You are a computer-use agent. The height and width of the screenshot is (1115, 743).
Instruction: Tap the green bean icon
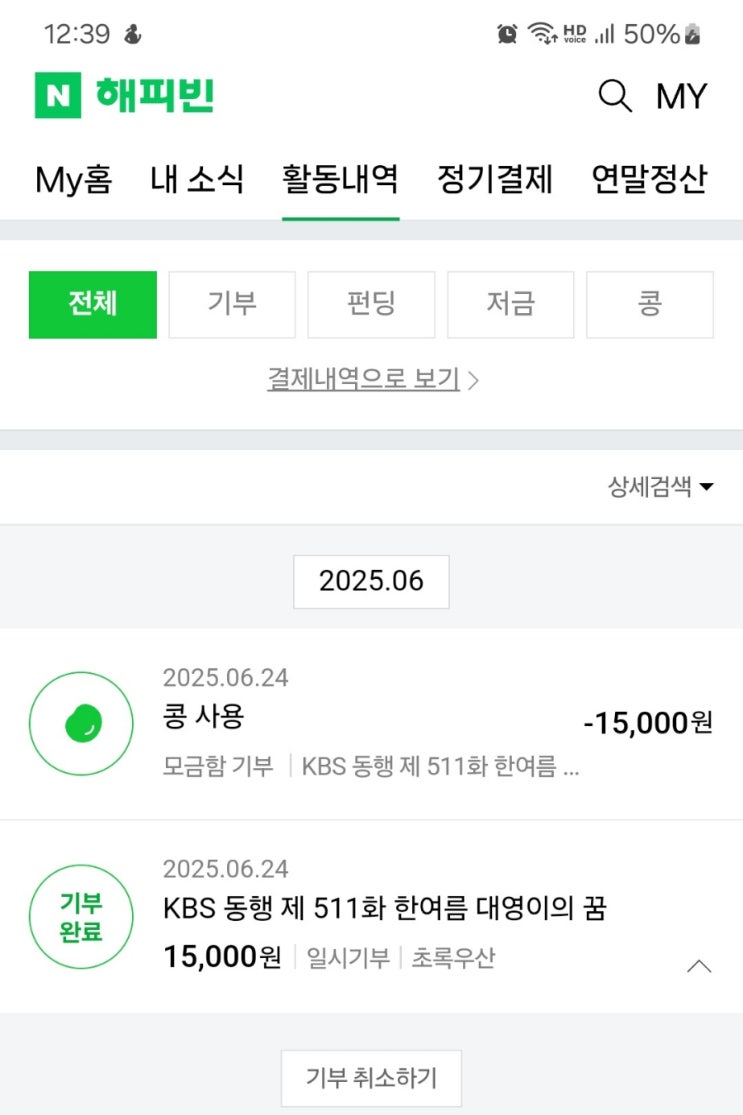pos(81,723)
